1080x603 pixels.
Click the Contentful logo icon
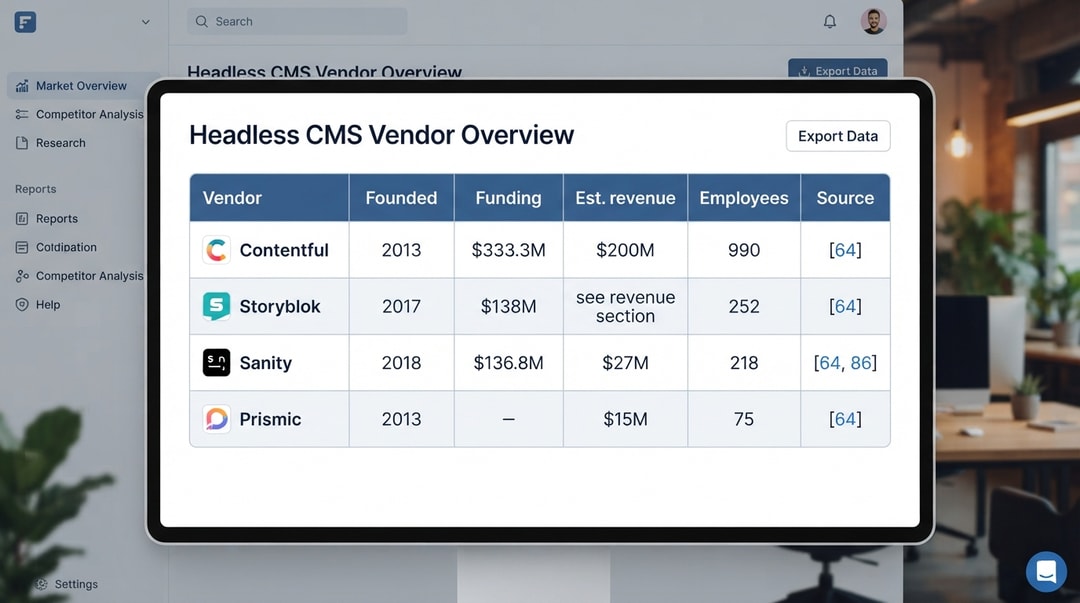point(216,249)
